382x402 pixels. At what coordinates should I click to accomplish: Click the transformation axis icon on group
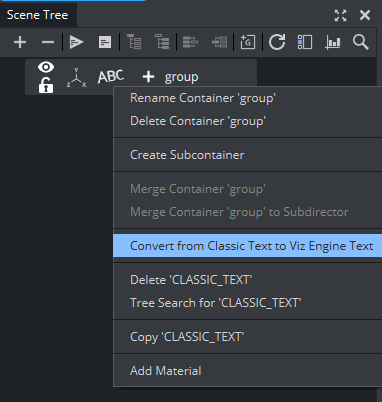pyautogui.click(x=76, y=78)
